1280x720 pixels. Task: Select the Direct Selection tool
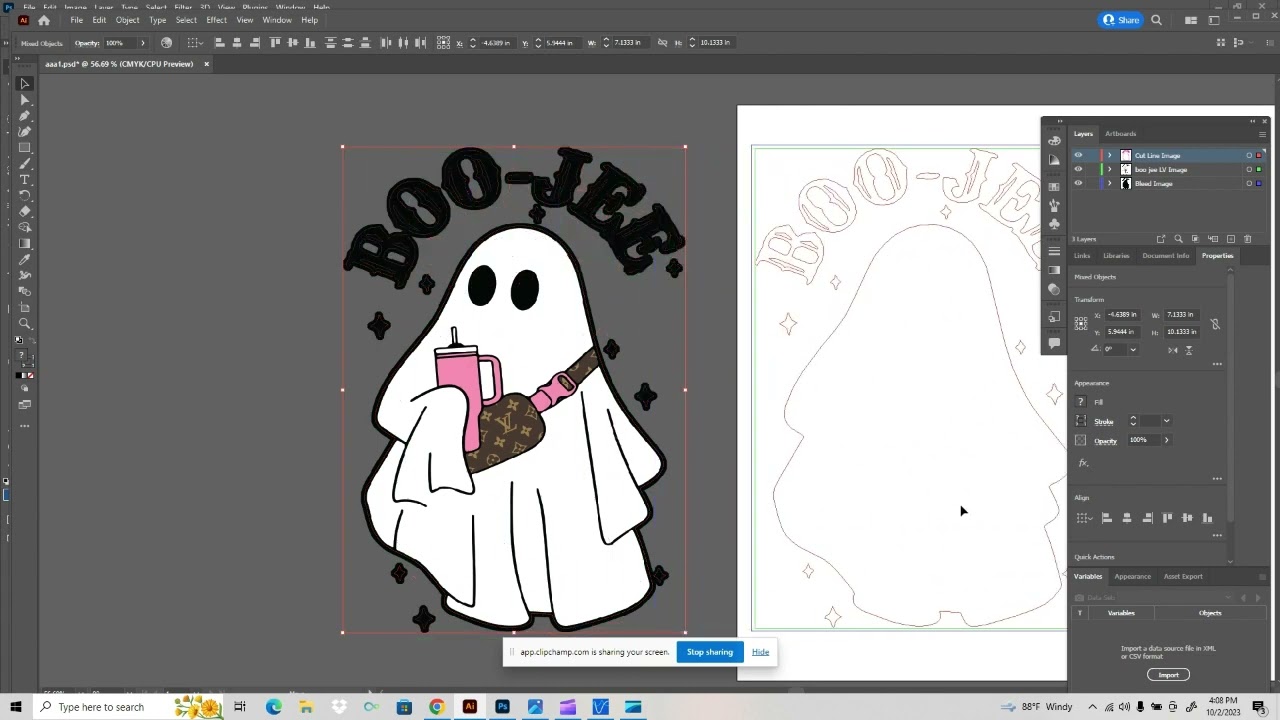[x=25, y=100]
